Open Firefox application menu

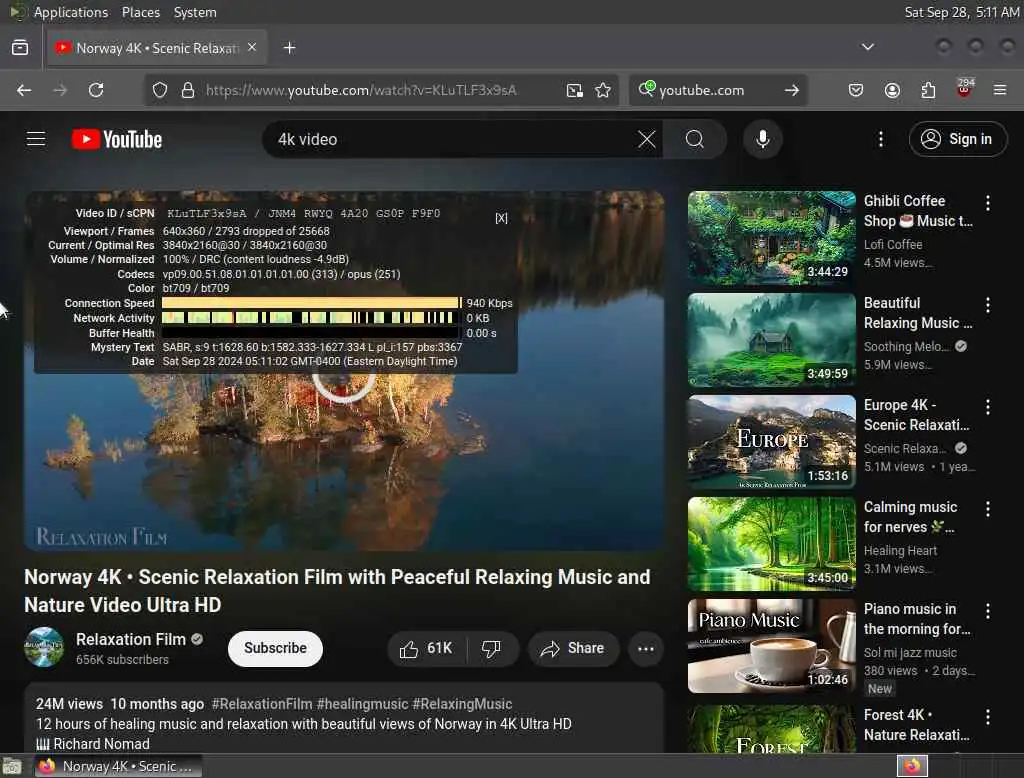(1000, 90)
